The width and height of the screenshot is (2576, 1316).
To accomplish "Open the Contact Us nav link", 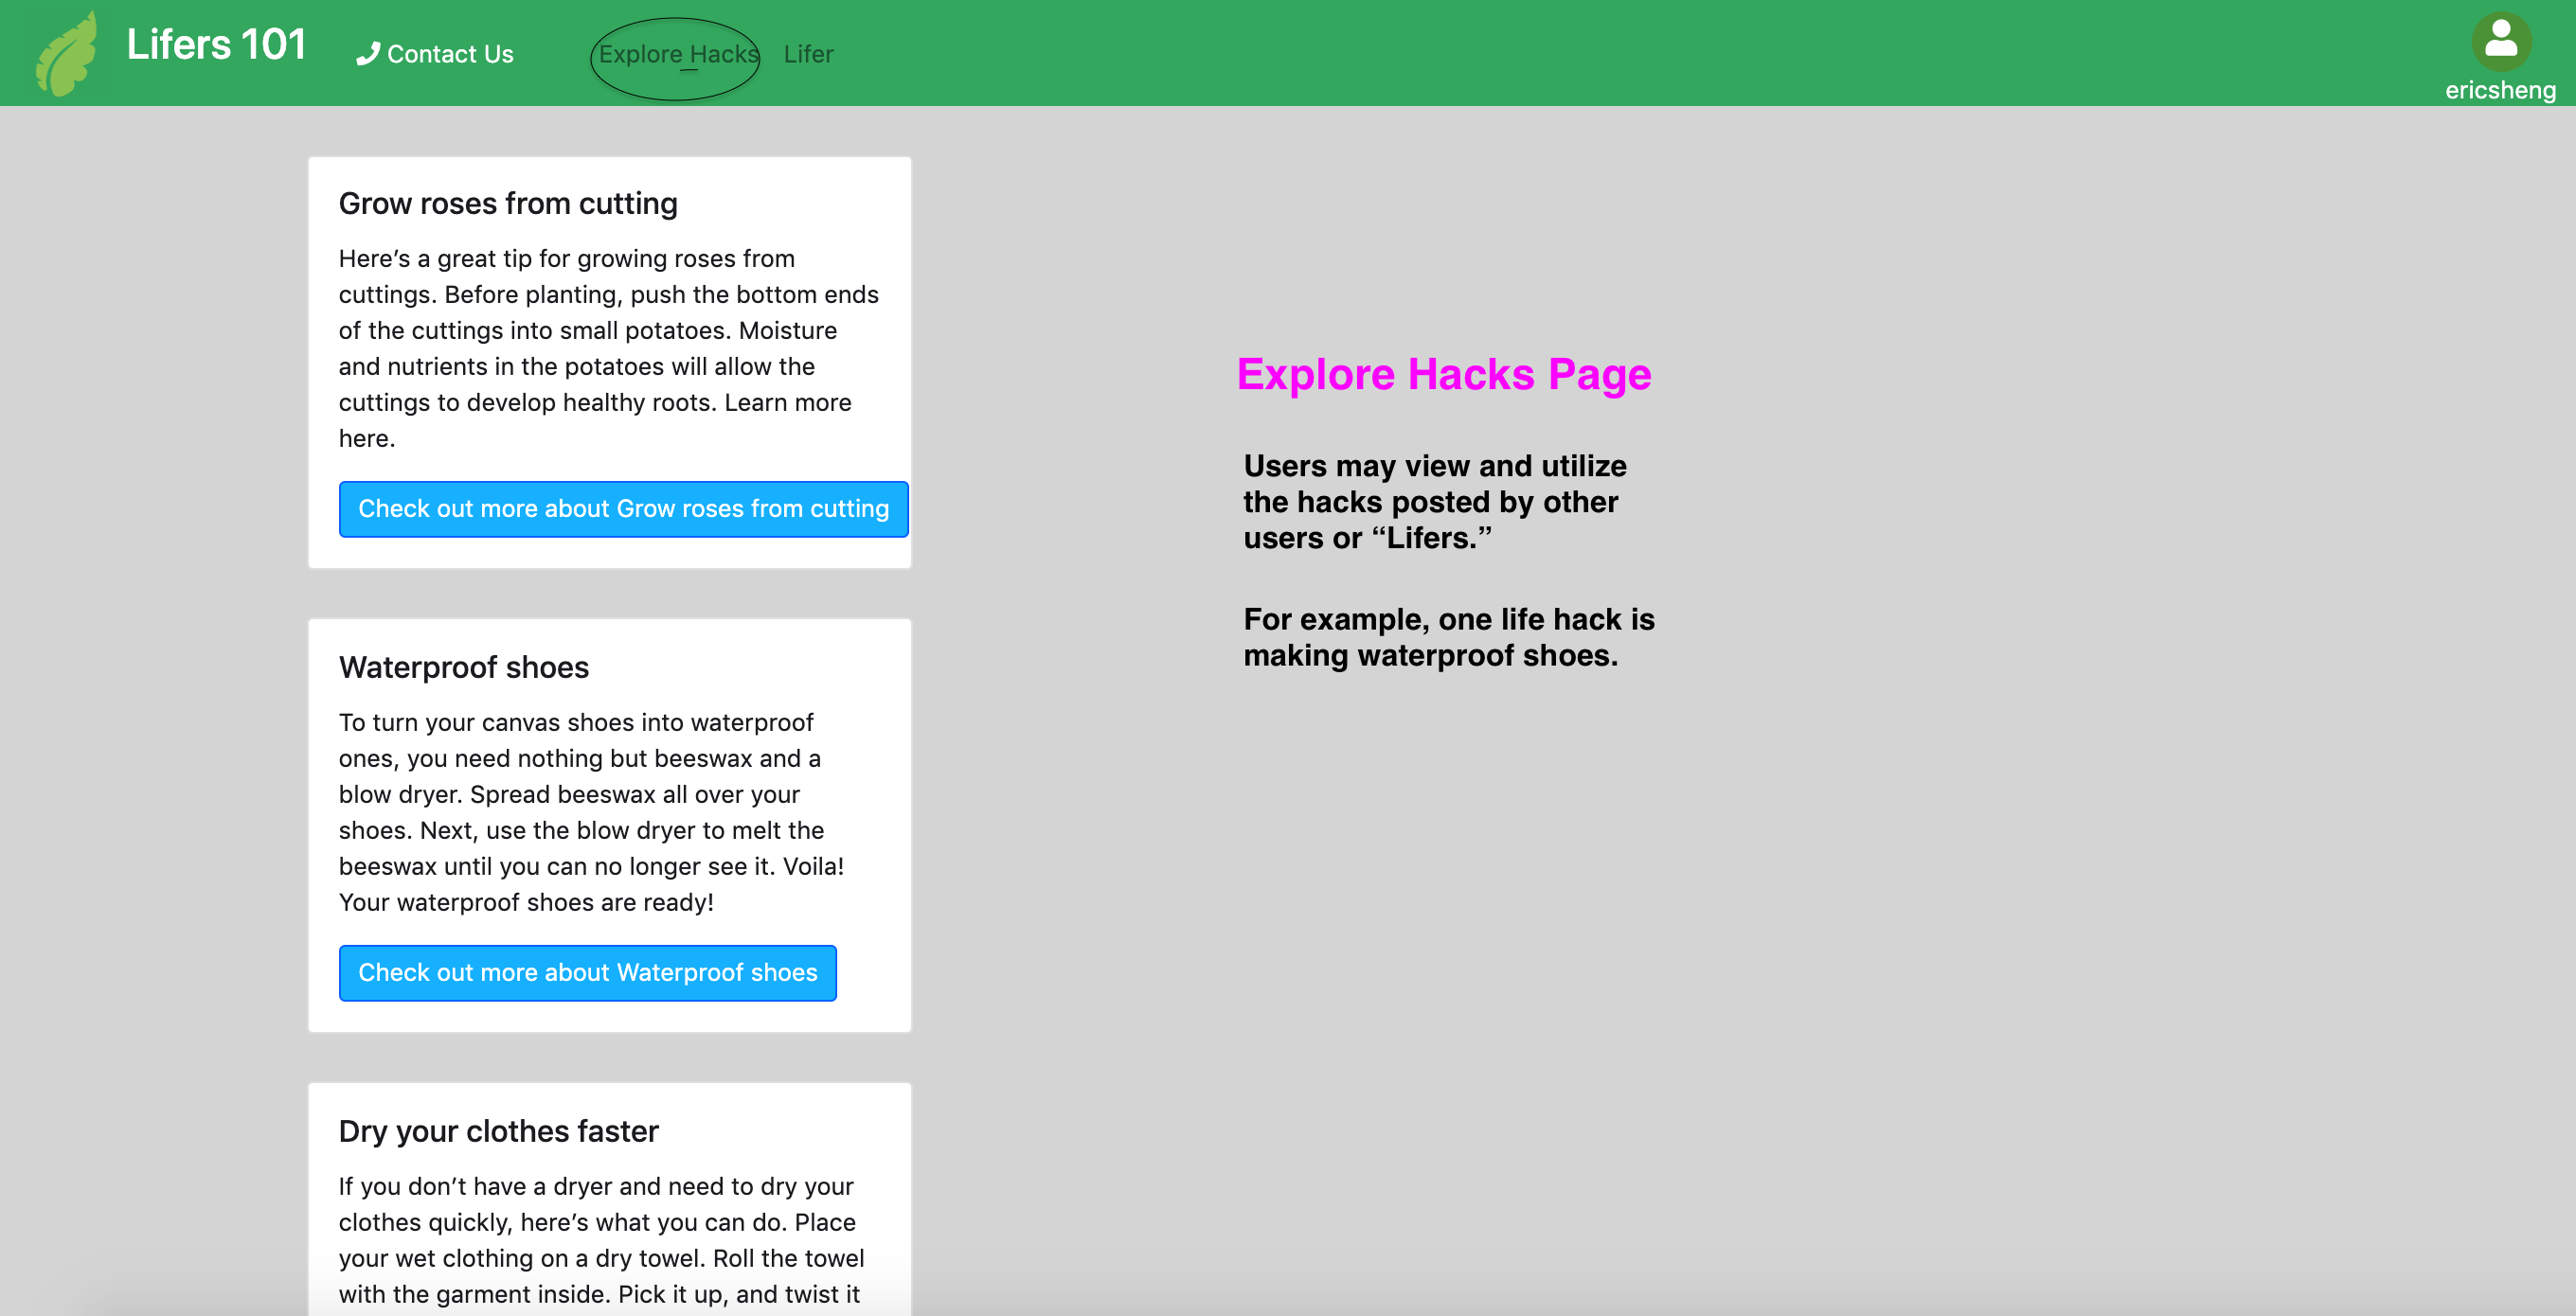I will pyautogui.click(x=449, y=54).
